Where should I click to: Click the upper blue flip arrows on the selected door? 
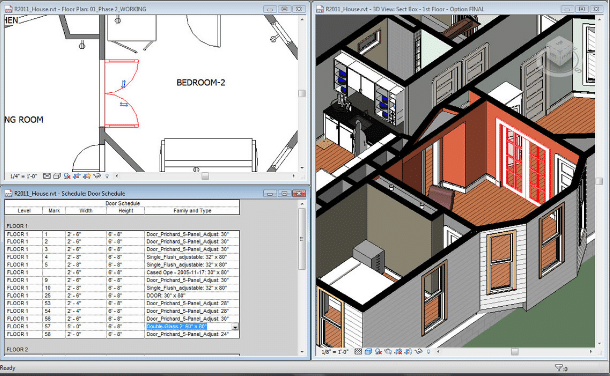[x=123, y=84]
